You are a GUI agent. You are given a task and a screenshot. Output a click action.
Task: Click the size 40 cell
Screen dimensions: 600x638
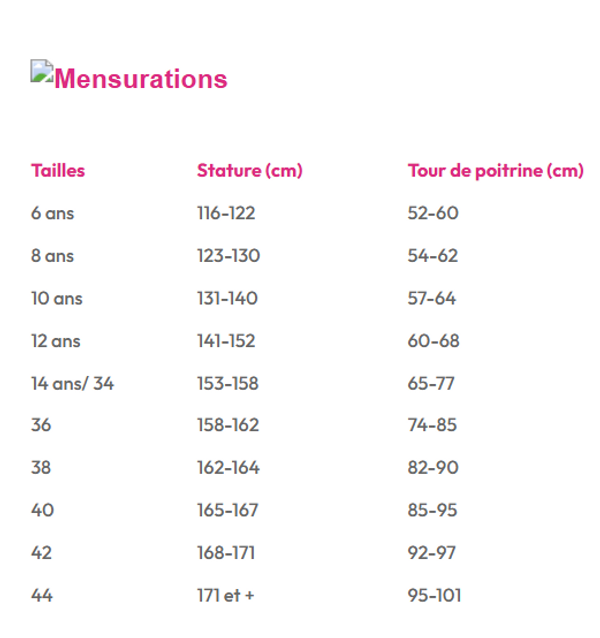(42, 510)
